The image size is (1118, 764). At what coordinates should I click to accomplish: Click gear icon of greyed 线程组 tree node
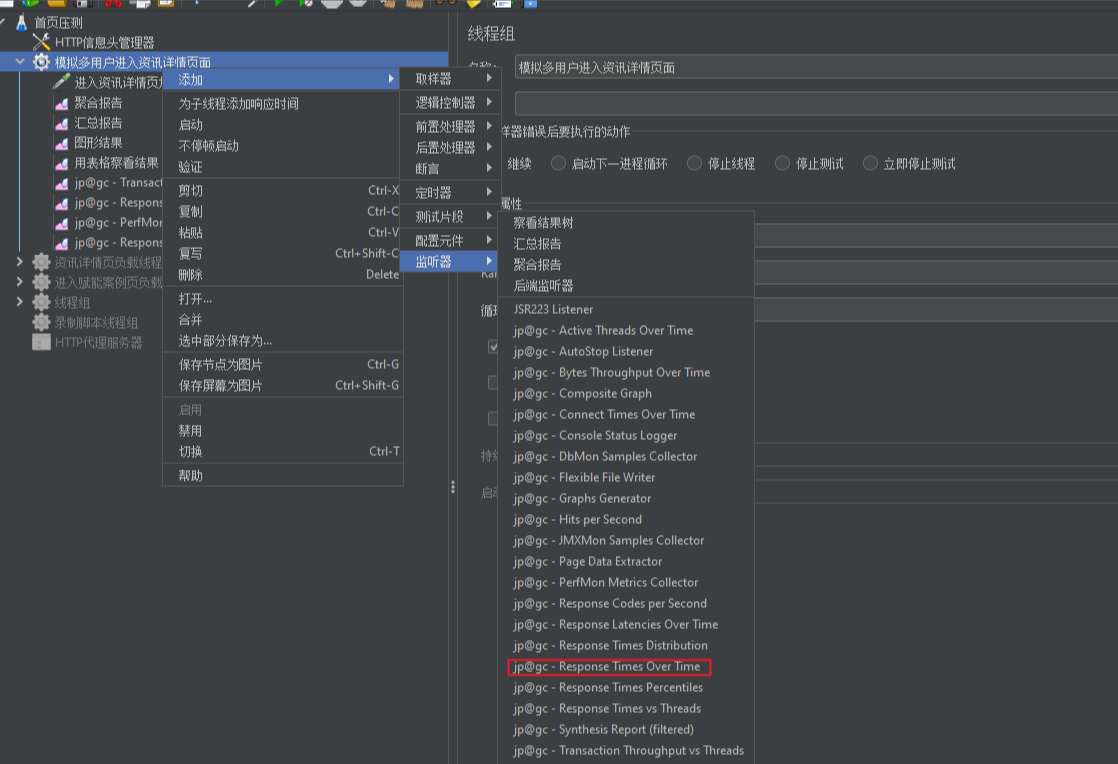[x=41, y=302]
